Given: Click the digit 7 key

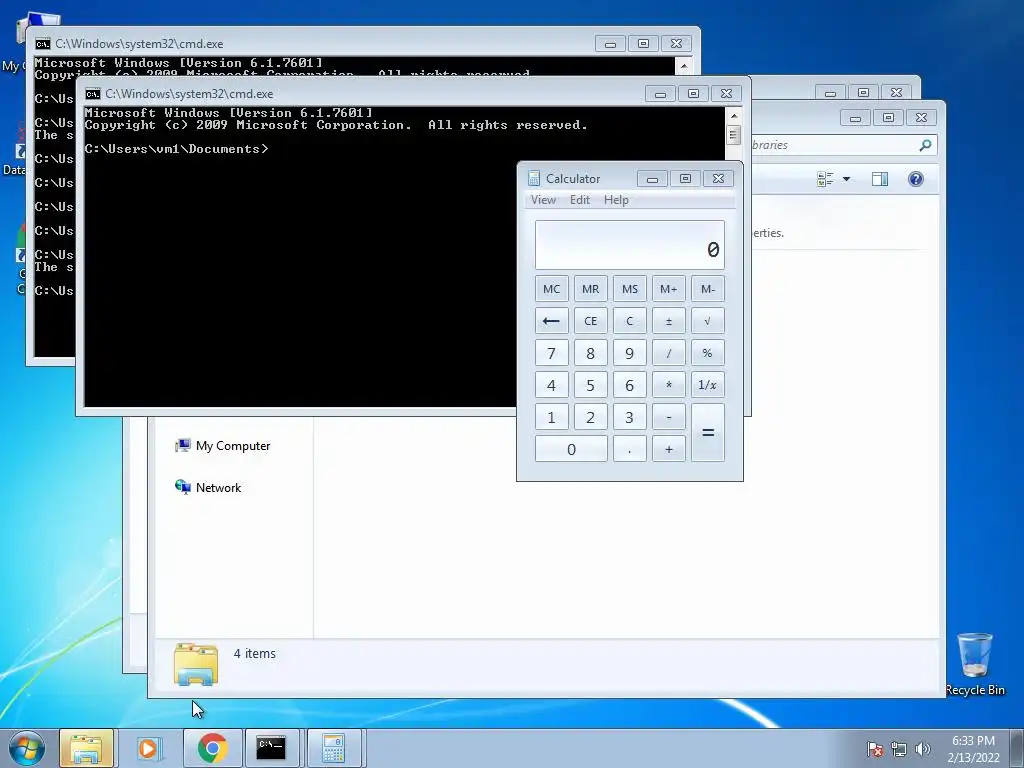Looking at the screenshot, I should point(551,353).
